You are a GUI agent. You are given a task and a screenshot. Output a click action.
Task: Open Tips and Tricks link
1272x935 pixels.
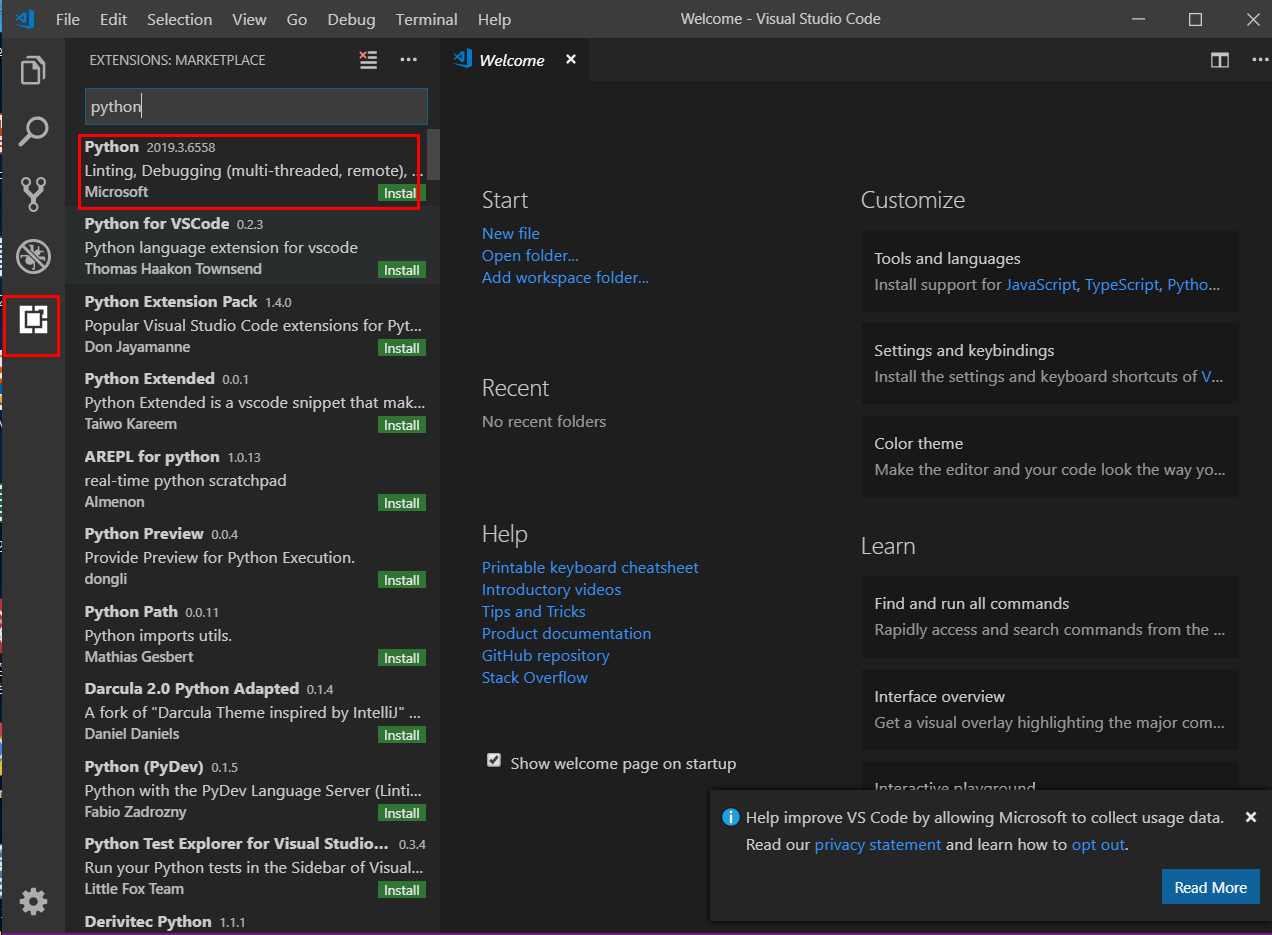click(x=533, y=611)
